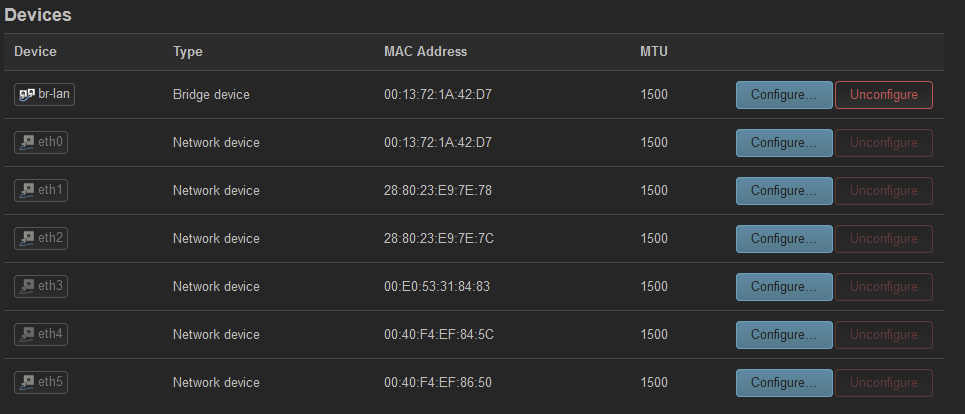Select the eth5 device icon badge

(x=41, y=383)
